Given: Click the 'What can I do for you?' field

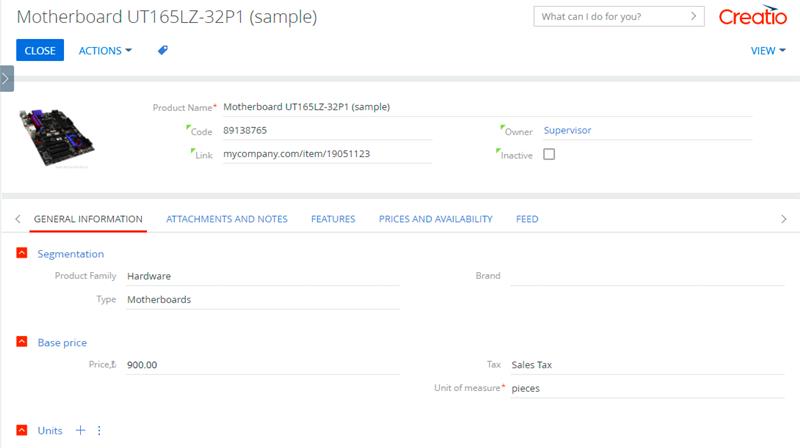Looking at the screenshot, I should point(619,16).
